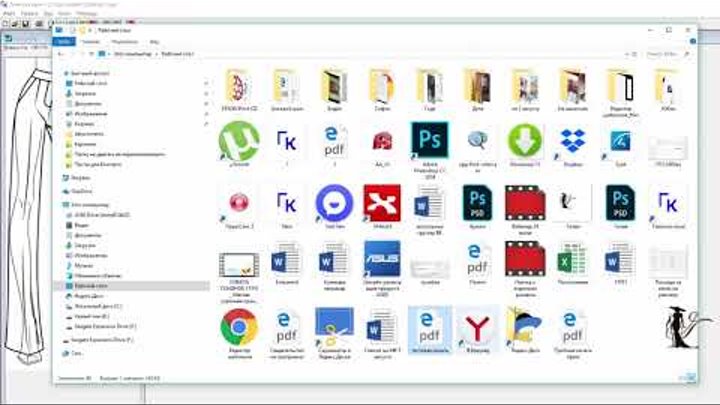720x405 pixels.
Task: Open the Word document beside the Chrome row scissors
Action: pos(382,327)
